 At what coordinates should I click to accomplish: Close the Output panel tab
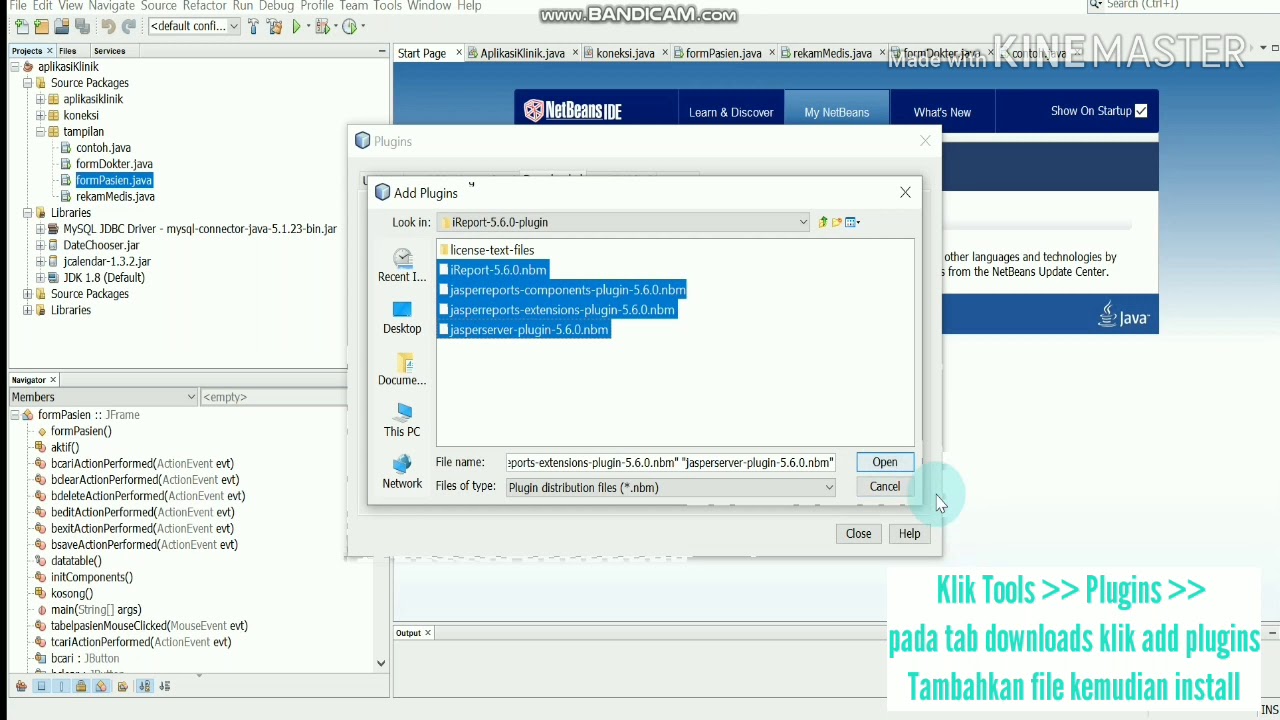click(x=428, y=633)
